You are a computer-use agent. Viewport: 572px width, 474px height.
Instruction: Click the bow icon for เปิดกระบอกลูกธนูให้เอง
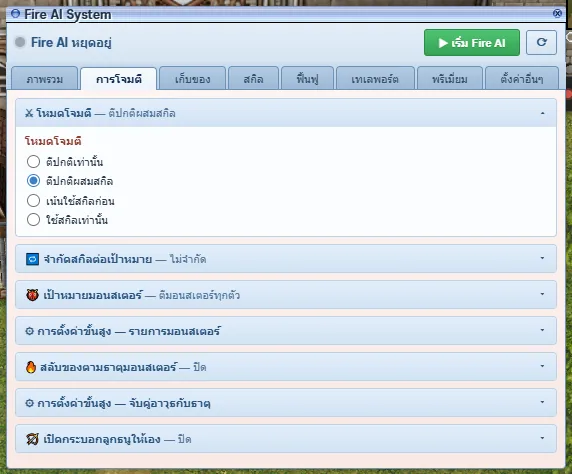tap(32, 439)
